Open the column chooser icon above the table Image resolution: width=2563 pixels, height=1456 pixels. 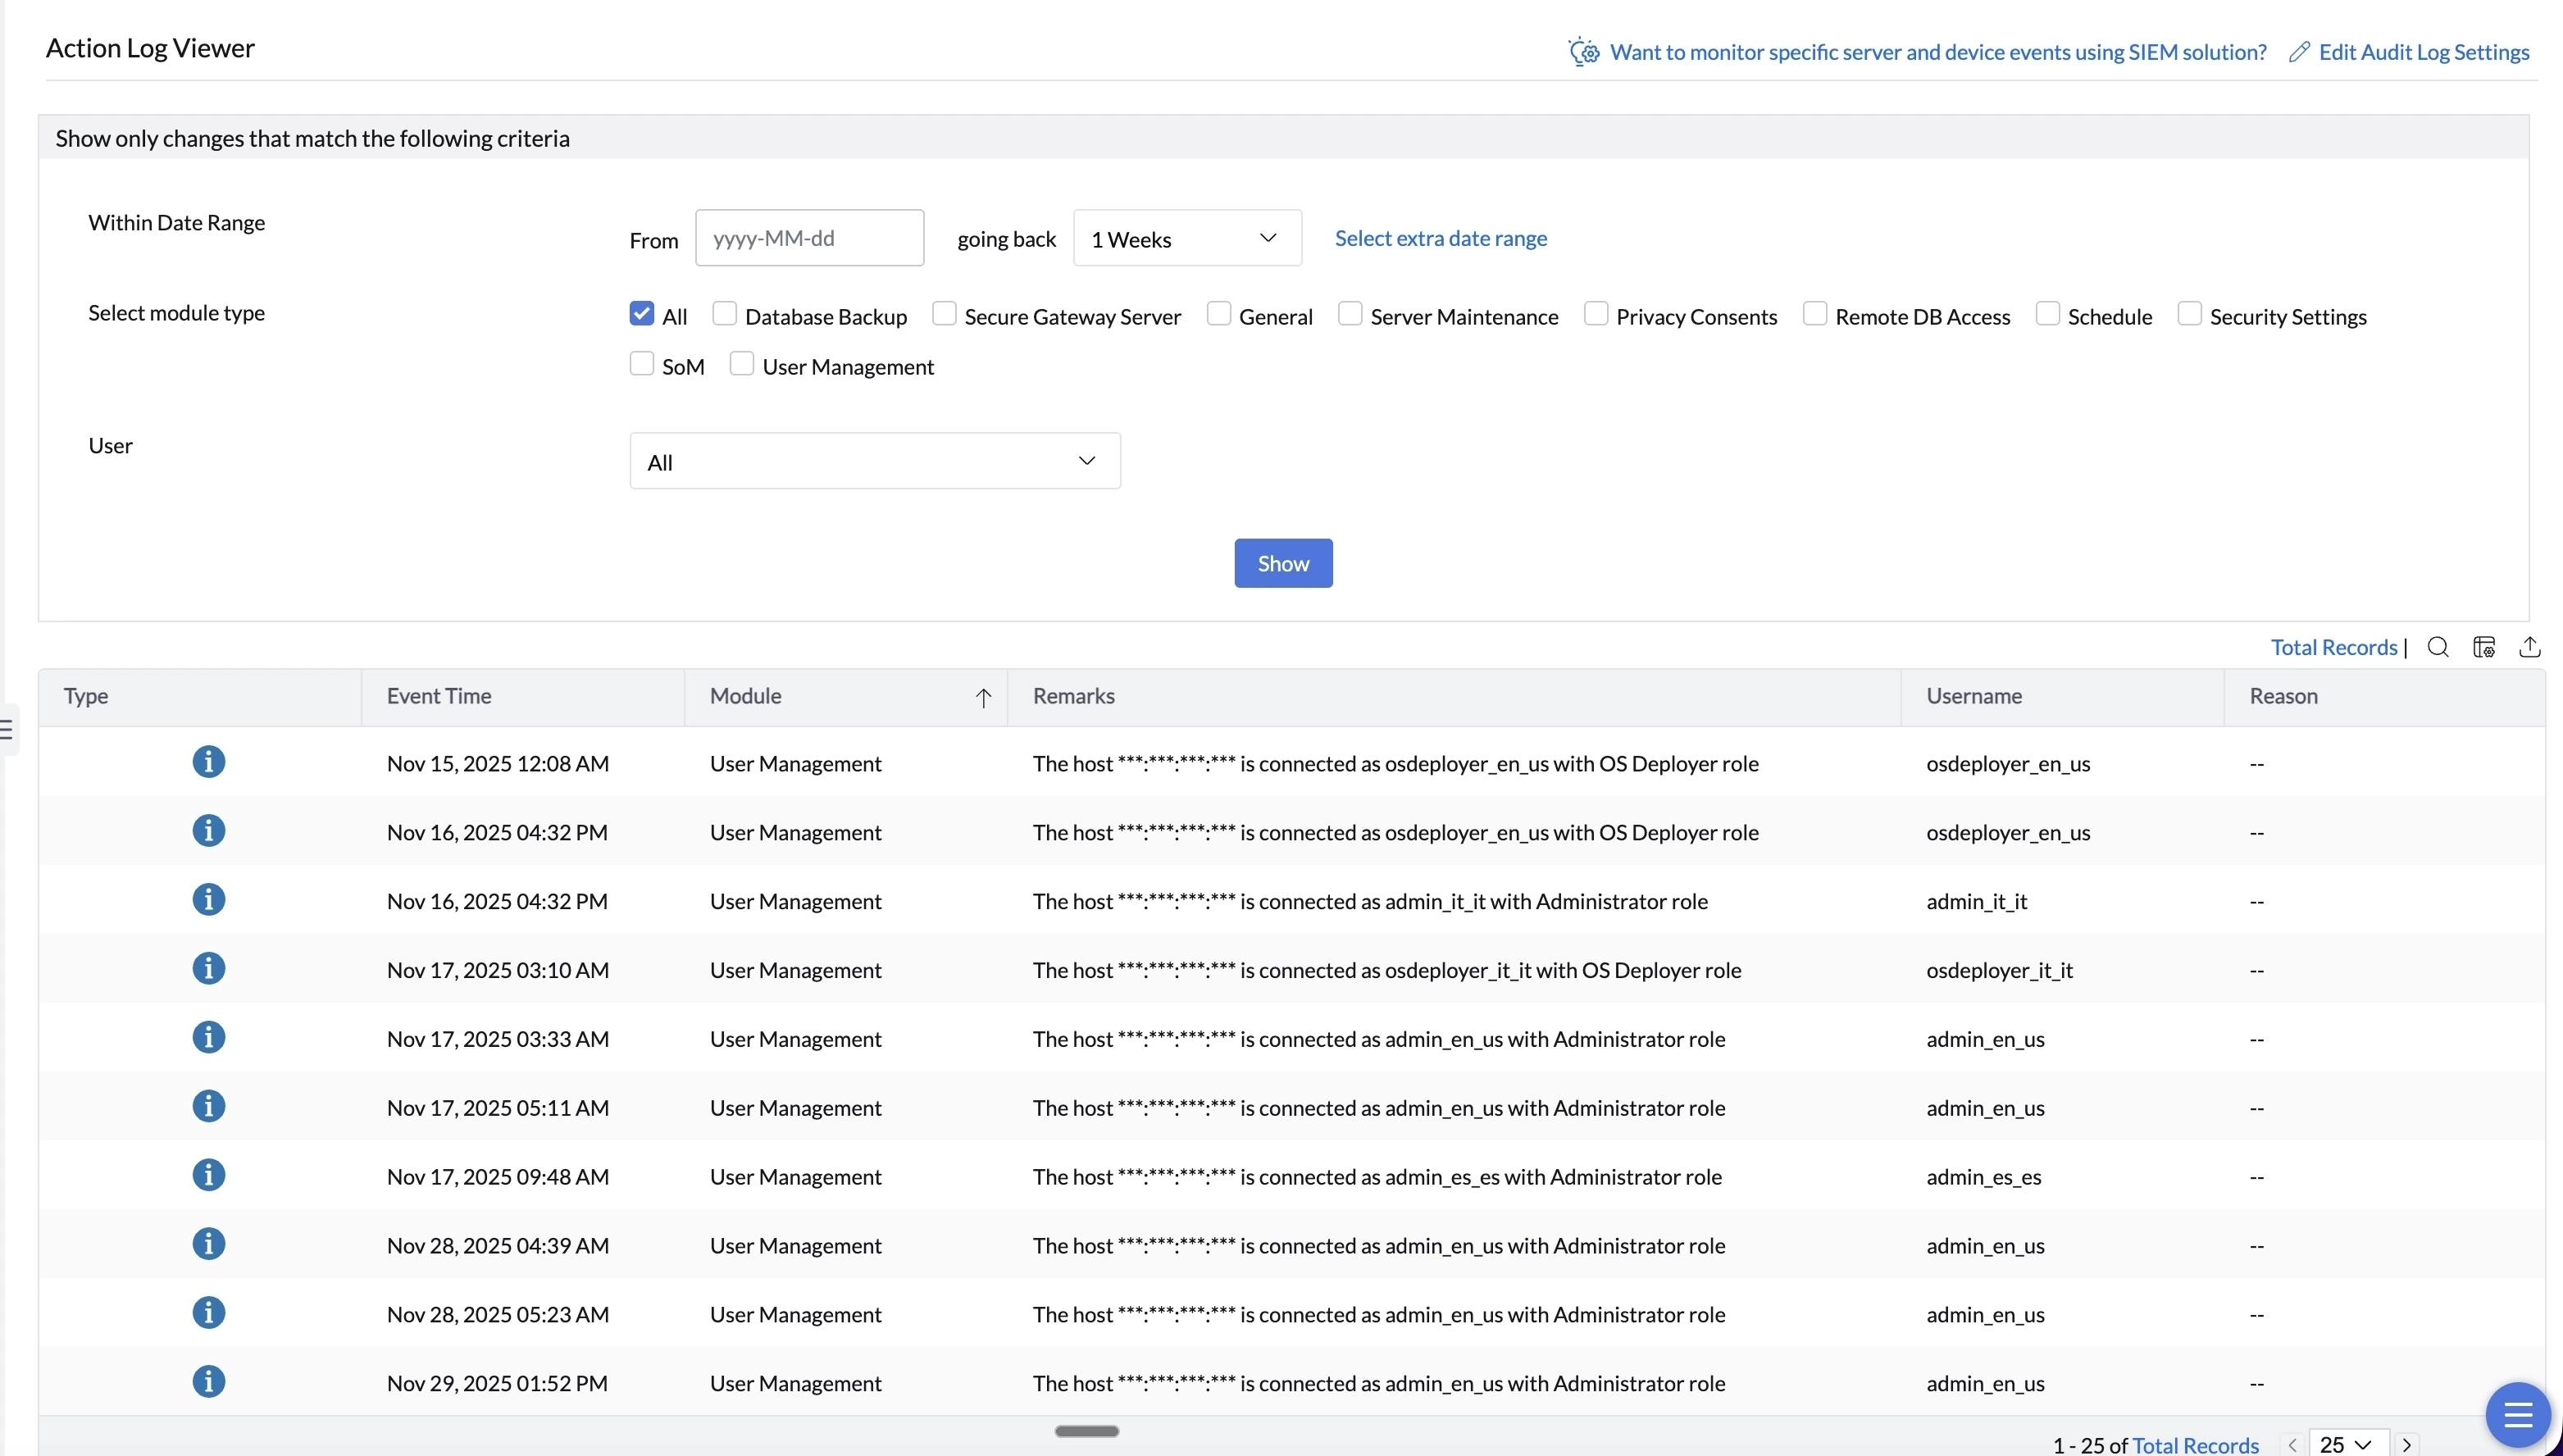click(2484, 647)
